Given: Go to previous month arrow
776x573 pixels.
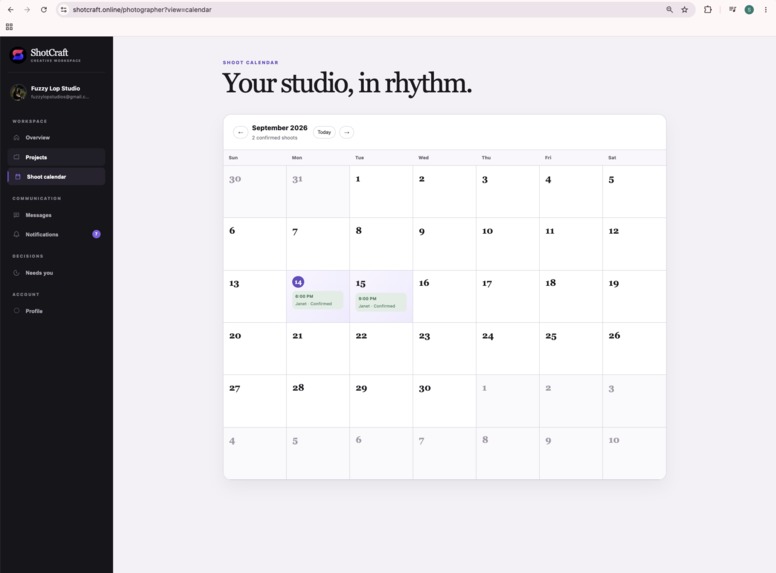Looking at the screenshot, I should 241,132.
